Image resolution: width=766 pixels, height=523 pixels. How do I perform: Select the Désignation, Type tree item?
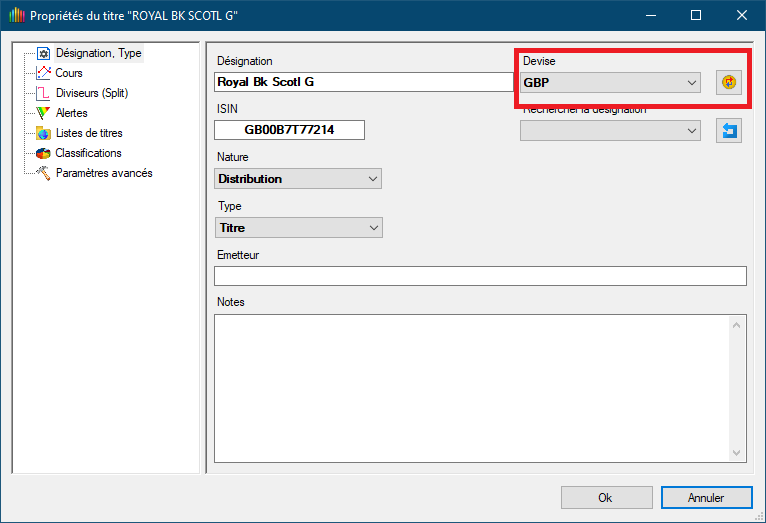pos(98,53)
